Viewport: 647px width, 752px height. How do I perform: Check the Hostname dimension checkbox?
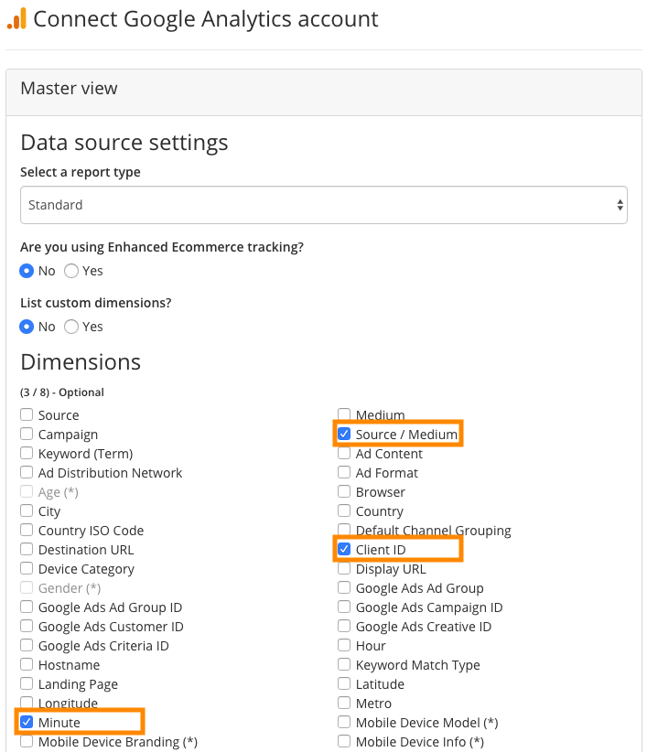(x=26, y=664)
